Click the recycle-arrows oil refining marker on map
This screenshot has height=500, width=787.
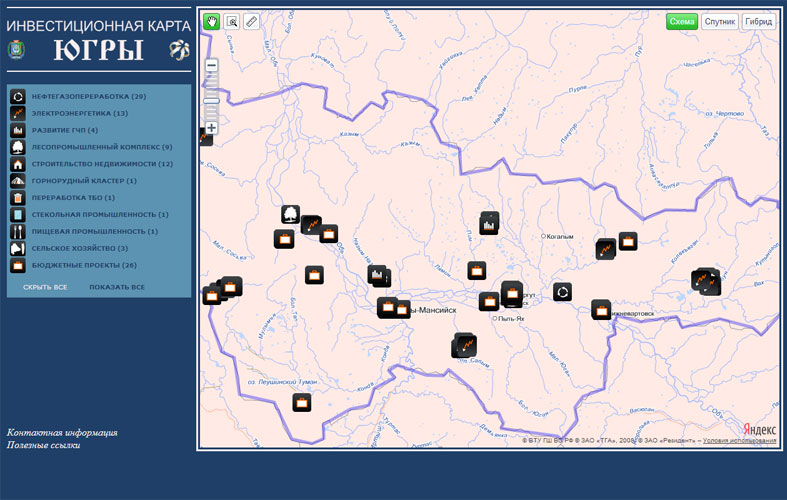click(x=563, y=292)
